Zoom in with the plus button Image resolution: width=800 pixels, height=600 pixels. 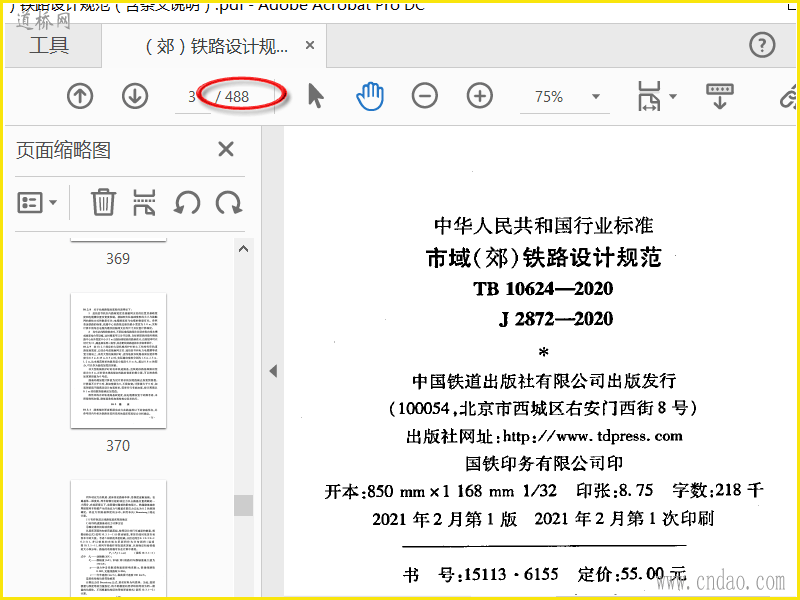coord(480,96)
